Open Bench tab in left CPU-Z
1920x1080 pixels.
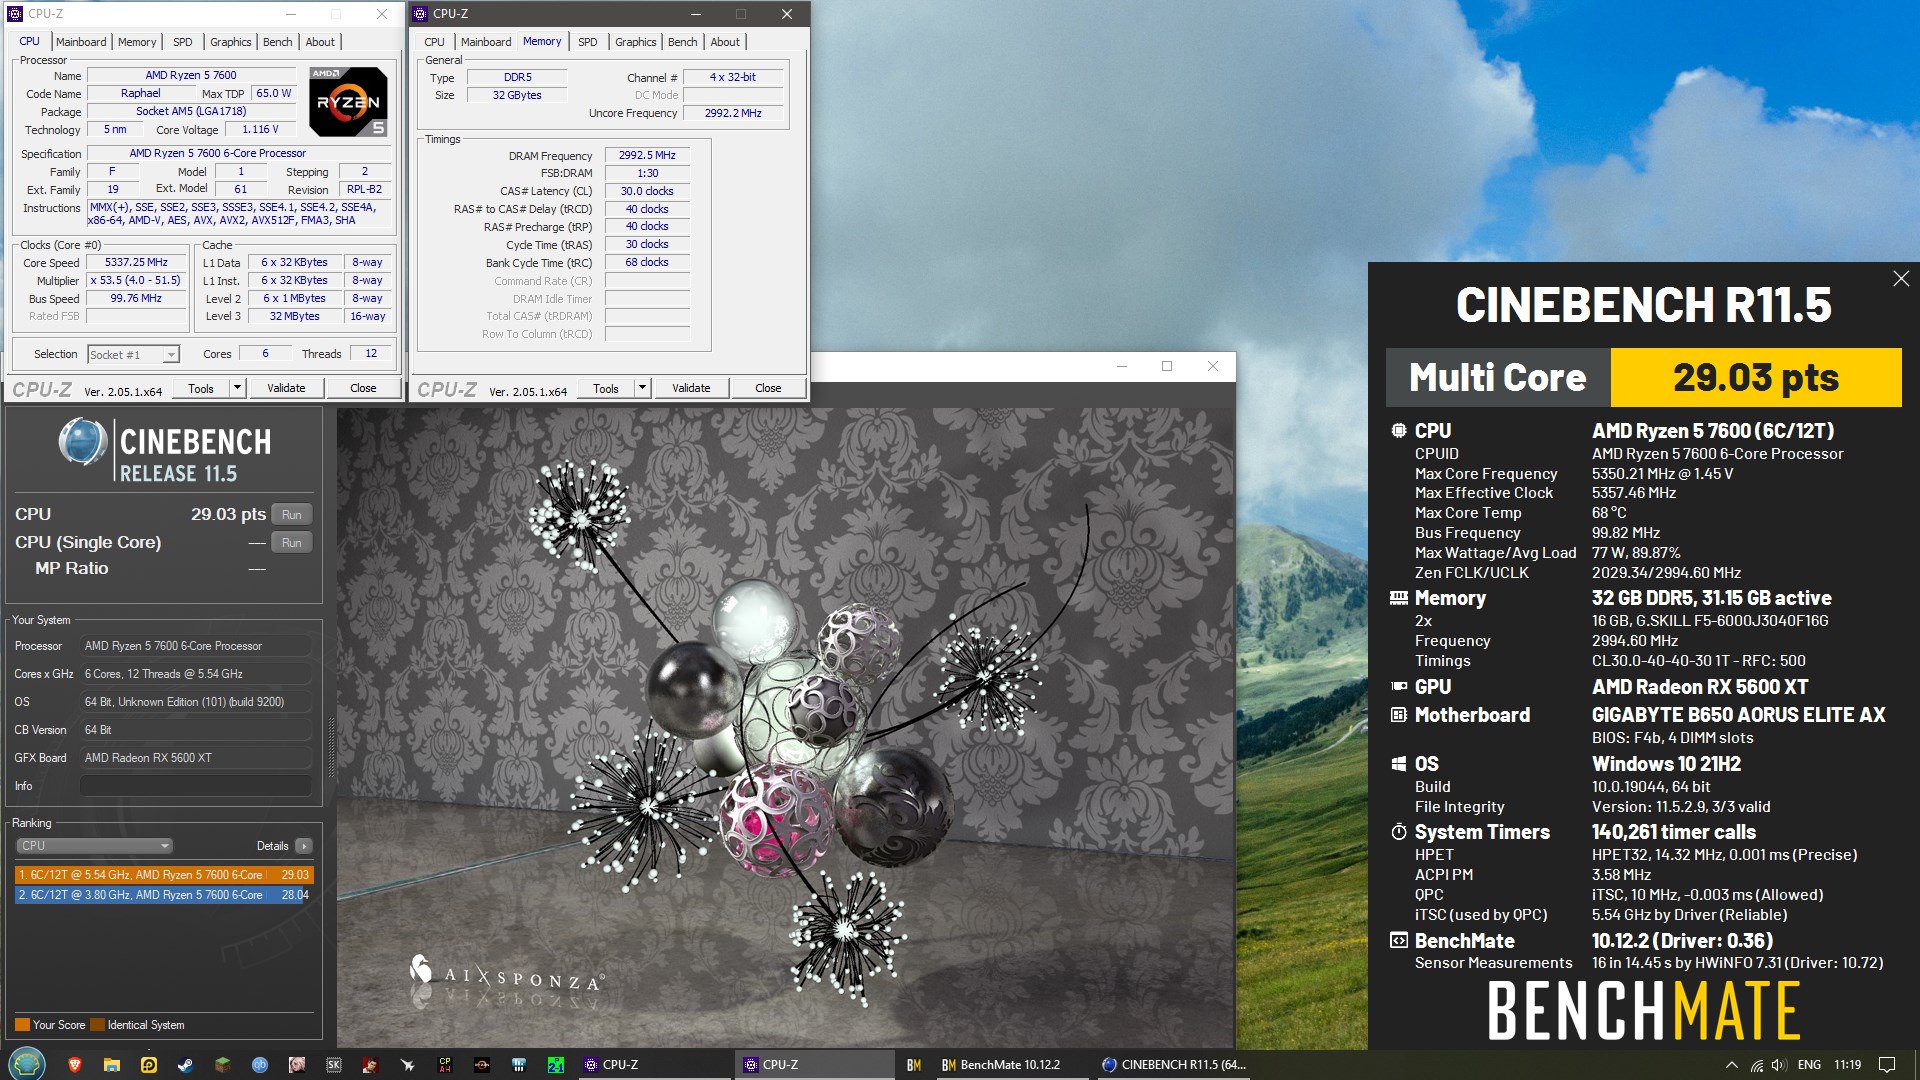point(278,42)
